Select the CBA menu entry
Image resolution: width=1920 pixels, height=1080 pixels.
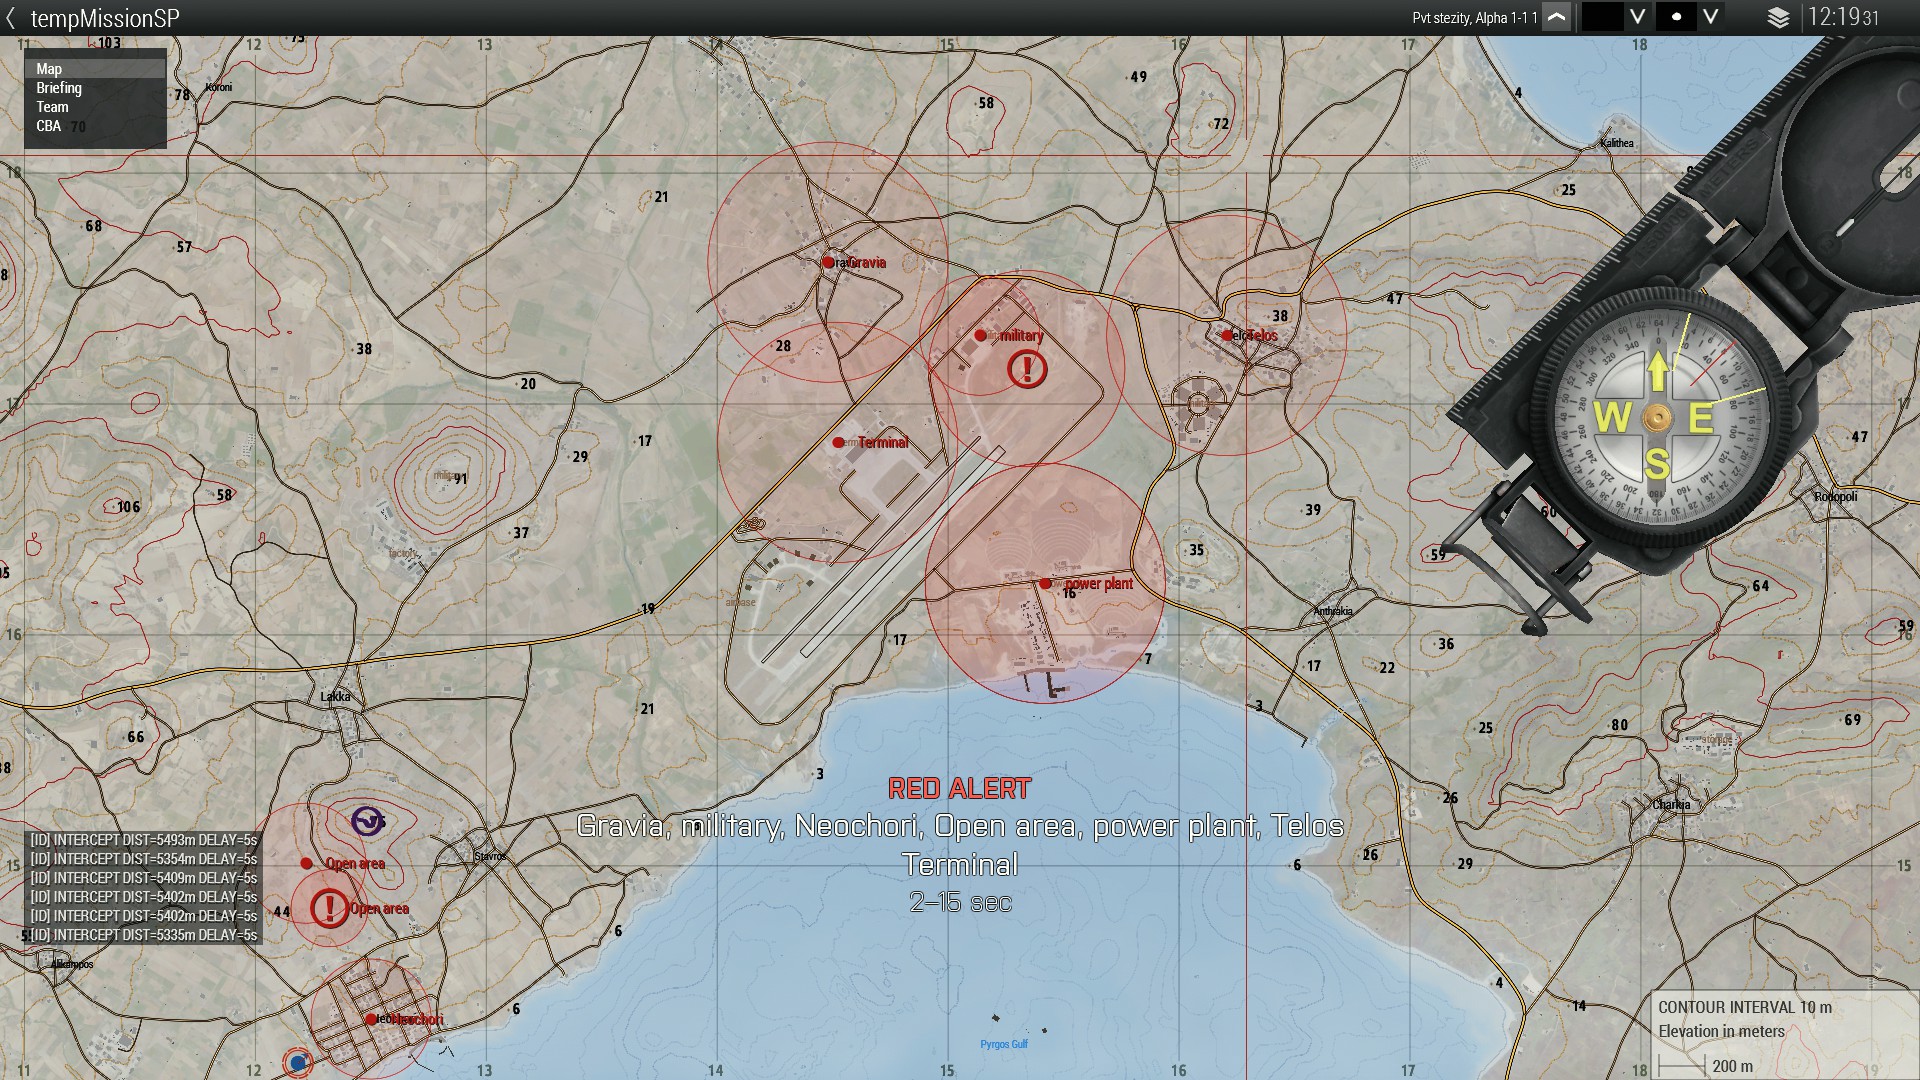click(48, 126)
